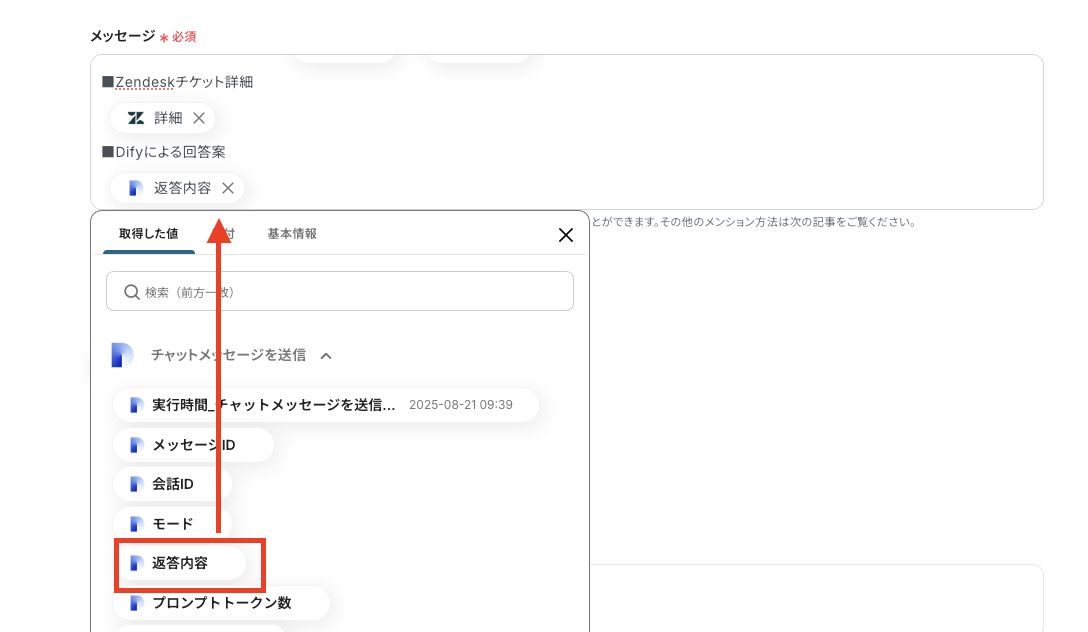The image size is (1088, 632).
Task: Click the highlighted 返答内容 list entry
Action: click(180, 563)
